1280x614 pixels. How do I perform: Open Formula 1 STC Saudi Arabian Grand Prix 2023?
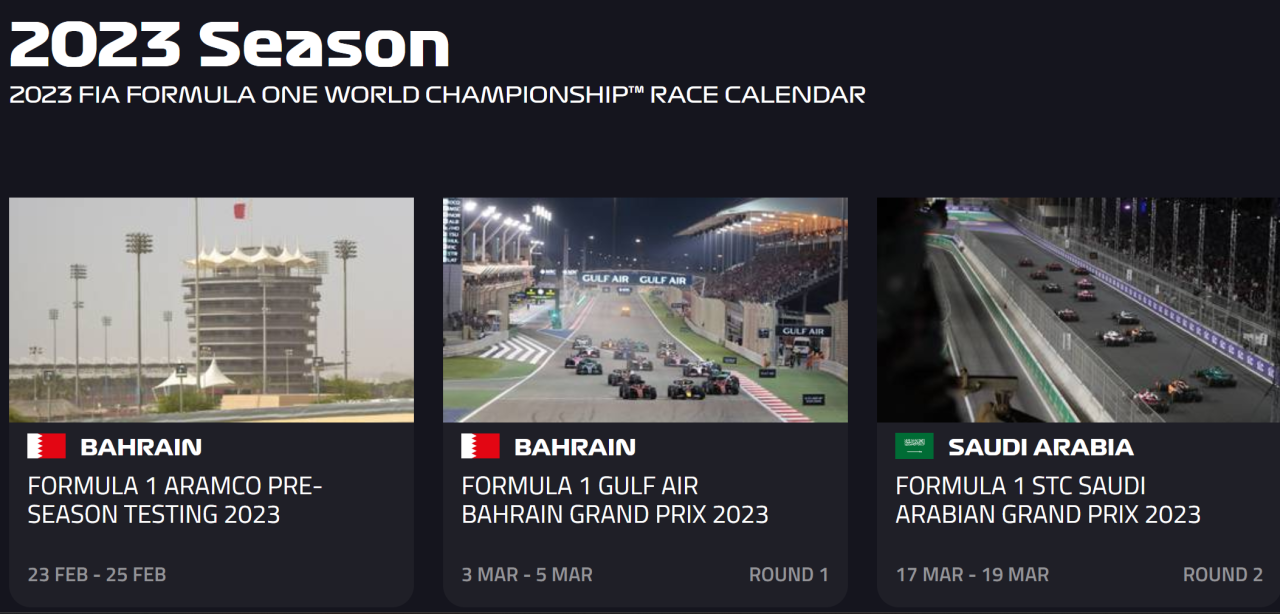coord(1047,500)
